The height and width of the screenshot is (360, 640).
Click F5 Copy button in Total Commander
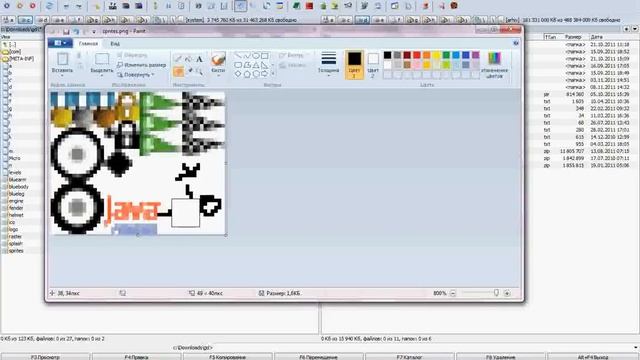227,357
